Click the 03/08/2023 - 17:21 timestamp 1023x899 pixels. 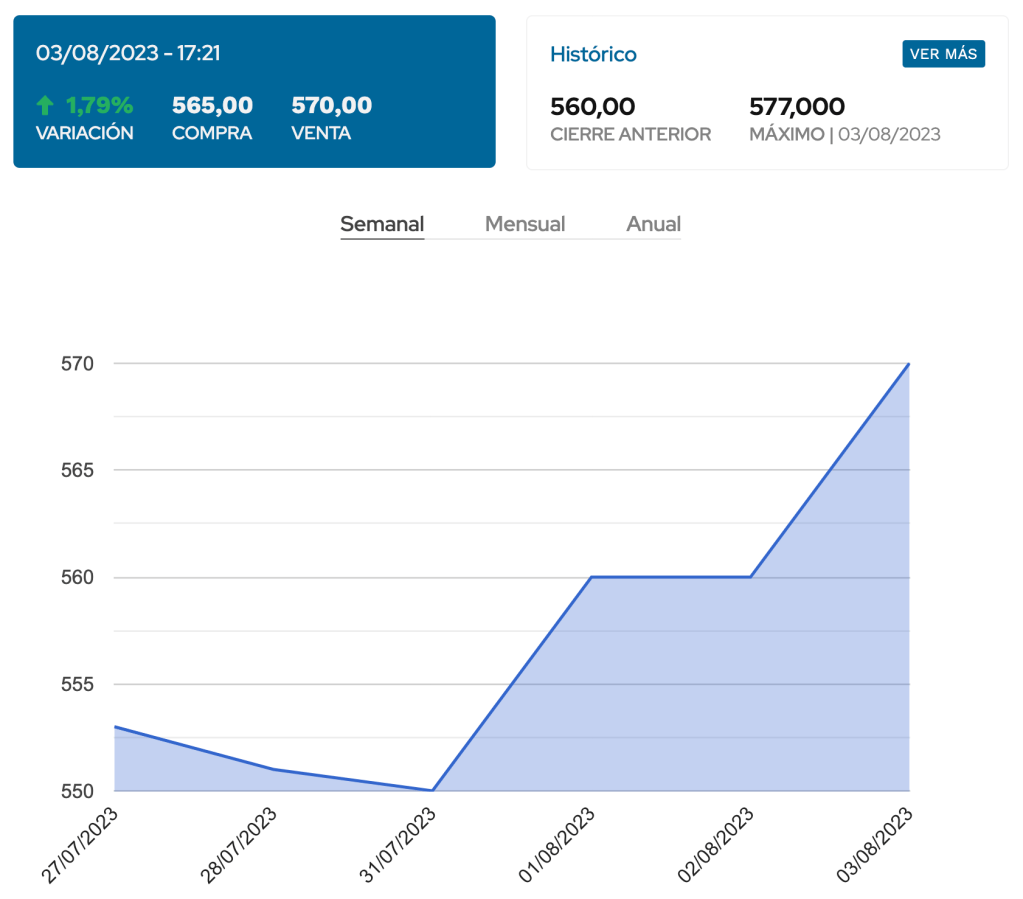[x=128, y=53]
